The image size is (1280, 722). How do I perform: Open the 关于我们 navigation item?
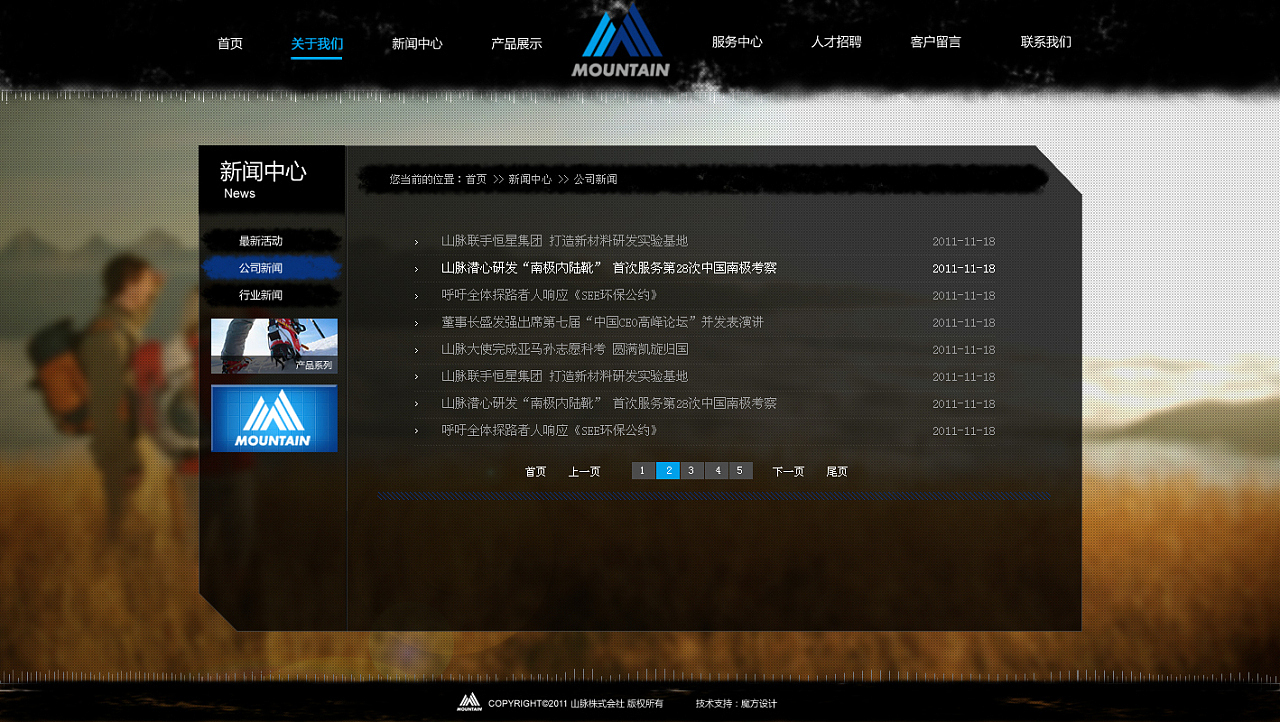pos(317,43)
